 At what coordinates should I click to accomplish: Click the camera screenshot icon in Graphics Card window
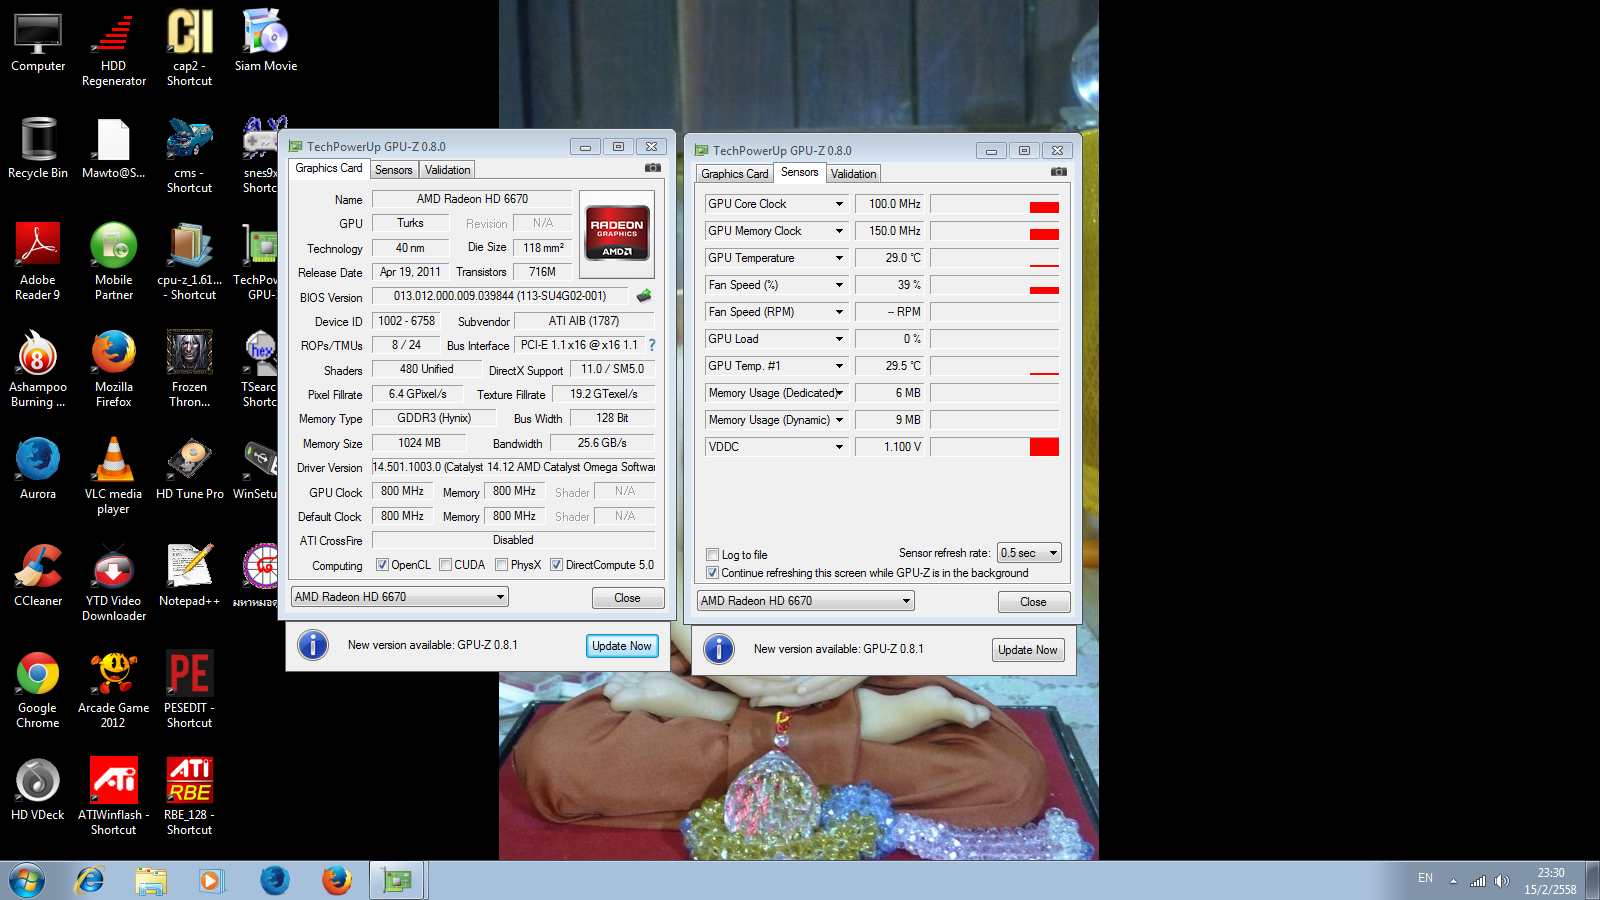coord(653,168)
